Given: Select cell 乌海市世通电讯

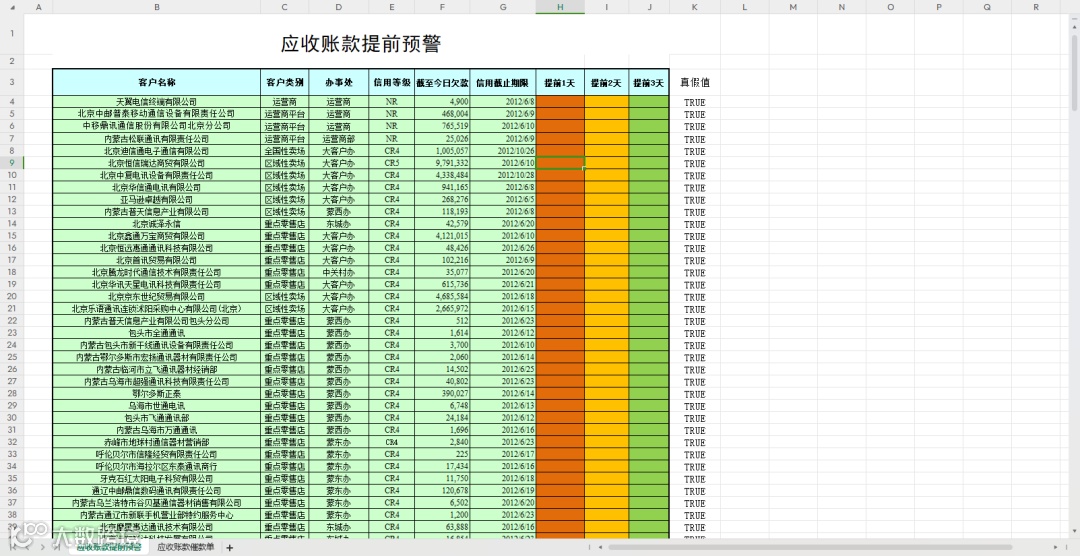Looking at the screenshot, I should (x=156, y=406).
